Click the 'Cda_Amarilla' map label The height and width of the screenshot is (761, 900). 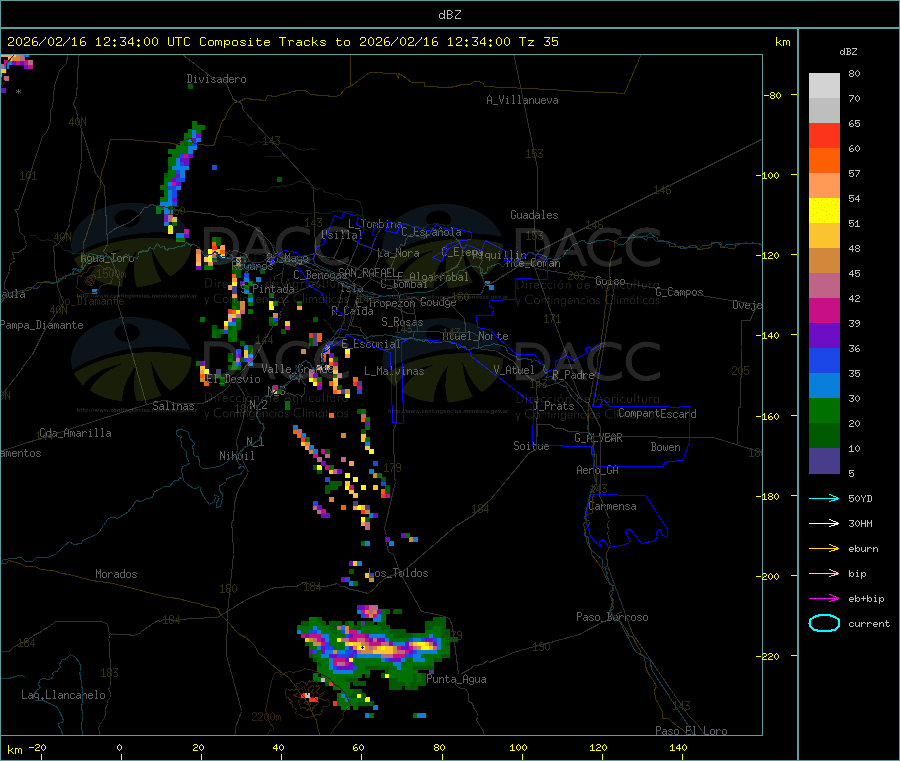(x=75, y=433)
